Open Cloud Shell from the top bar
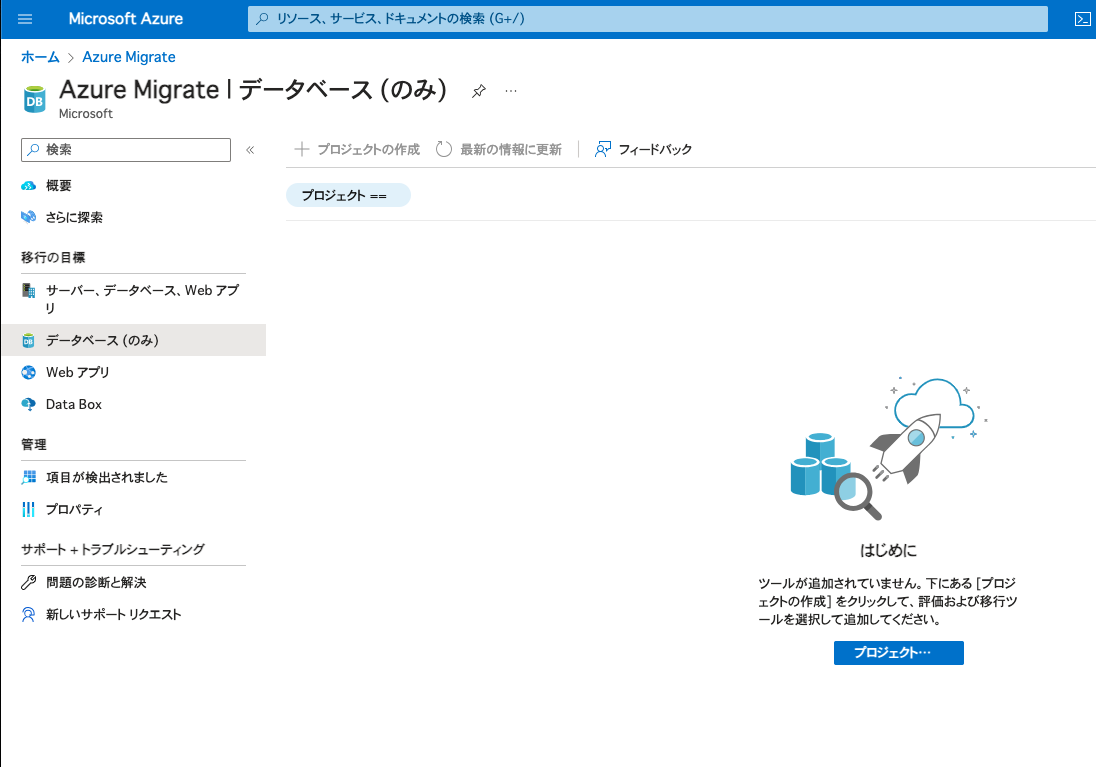The image size is (1096, 767). 1082,18
